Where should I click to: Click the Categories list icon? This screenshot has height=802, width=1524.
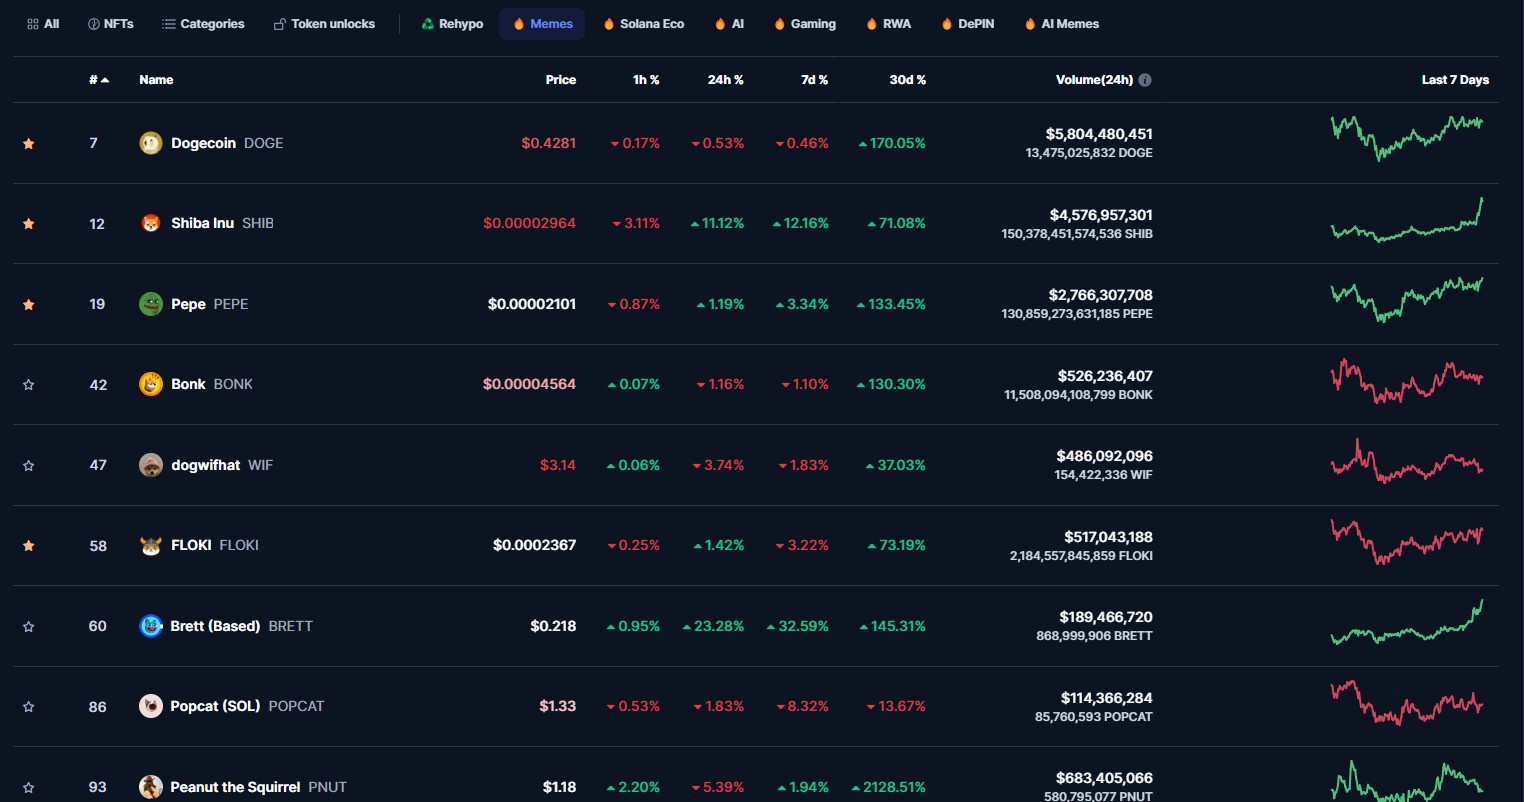click(x=169, y=24)
